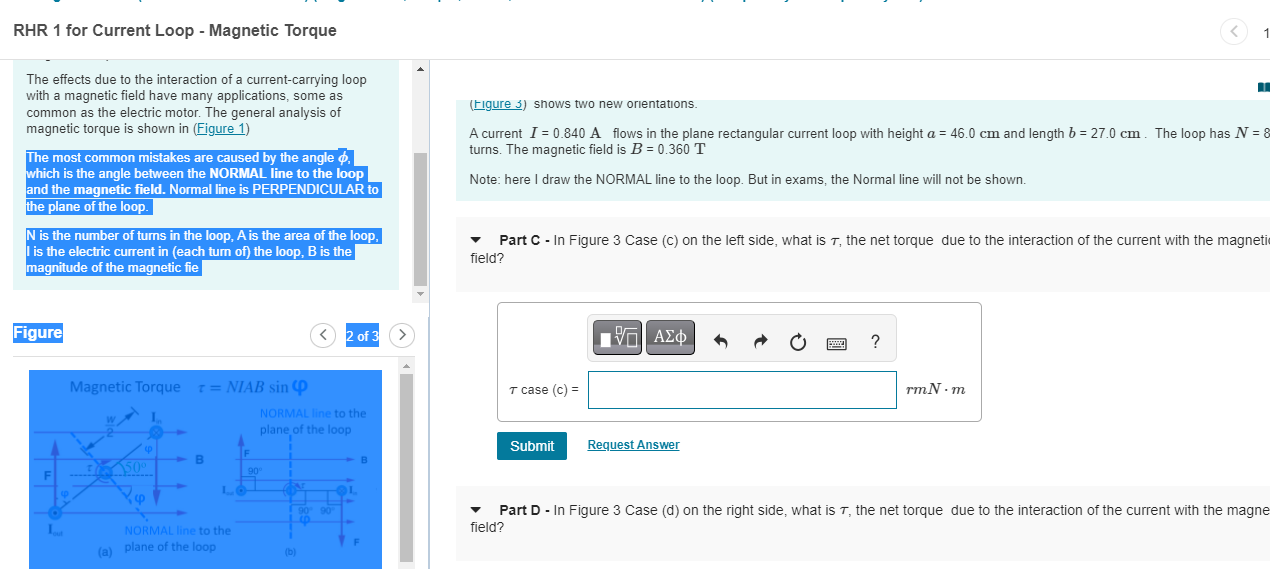Go to previous problem arrow at top right
Screen dimensions: 1270x569
[1233, 31]
